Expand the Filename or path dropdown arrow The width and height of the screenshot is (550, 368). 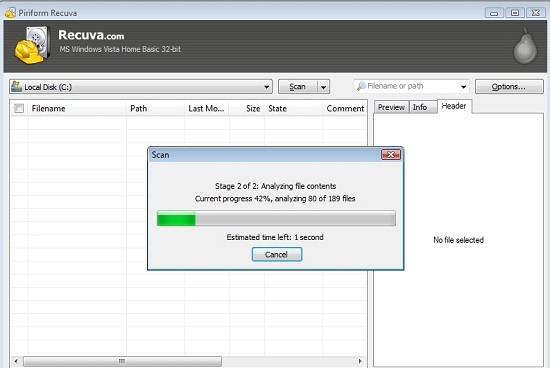(x=463, y=86)
